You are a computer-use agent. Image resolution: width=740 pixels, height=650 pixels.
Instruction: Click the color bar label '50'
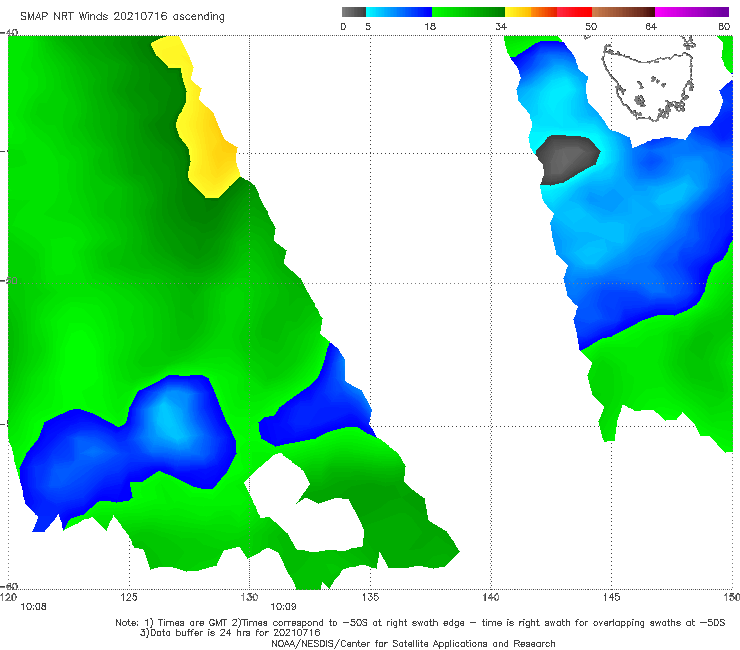pyautogui.click(x=590, y=26)
